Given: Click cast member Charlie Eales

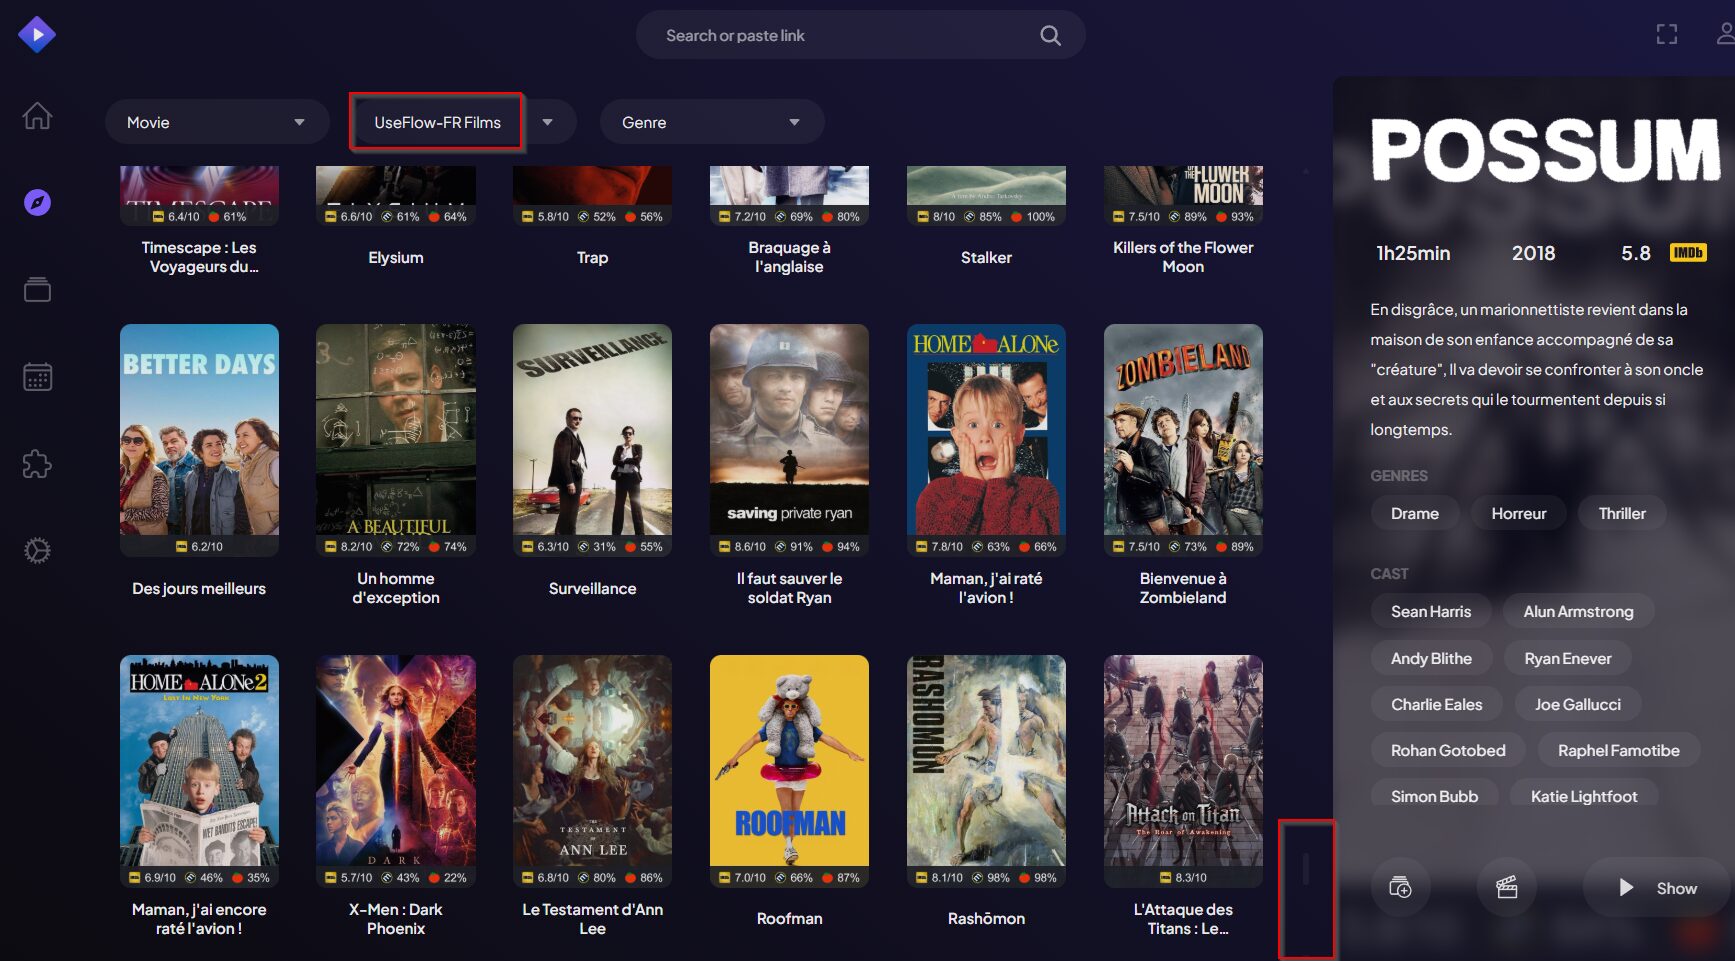Looking at the screenshot, I should (1437, 705).
